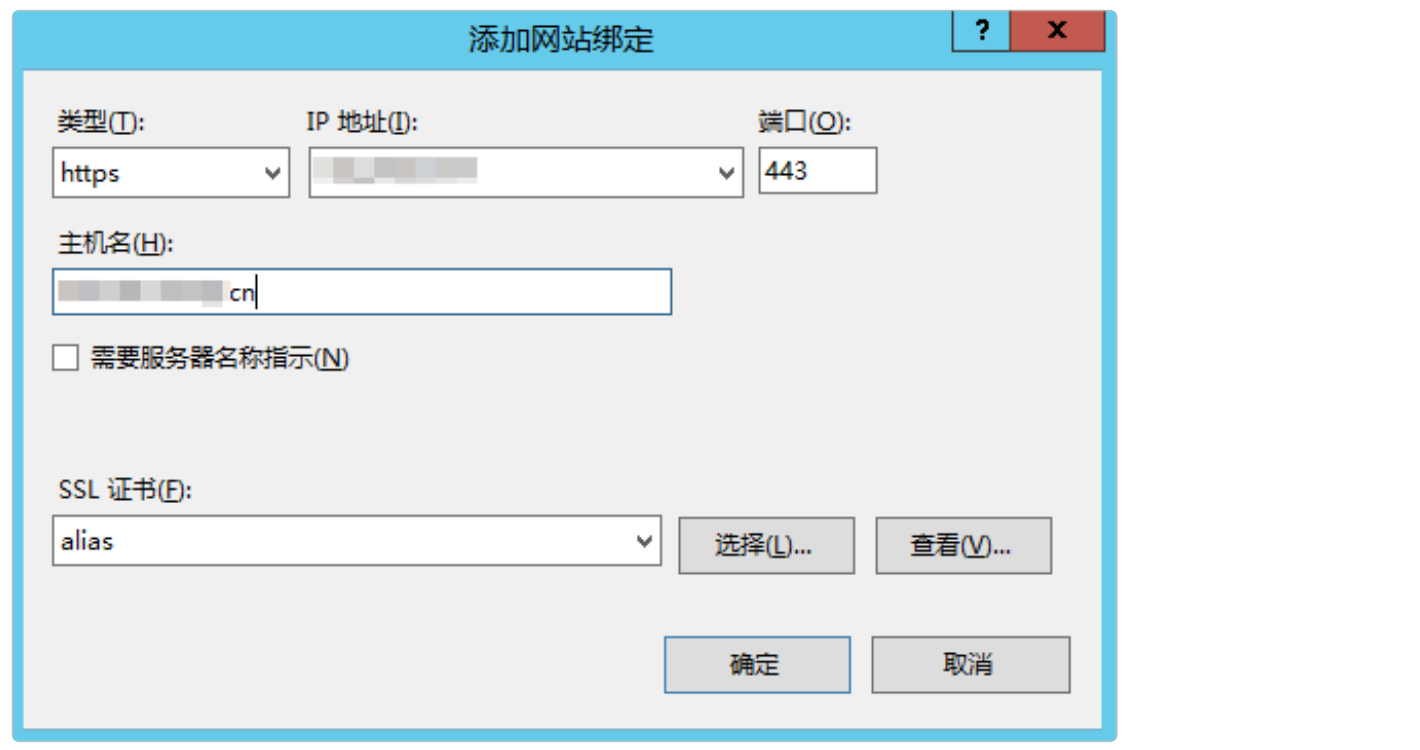Click the SSL 证书(F) label
The image size is (1420, 750).
[x=123, y=491]
